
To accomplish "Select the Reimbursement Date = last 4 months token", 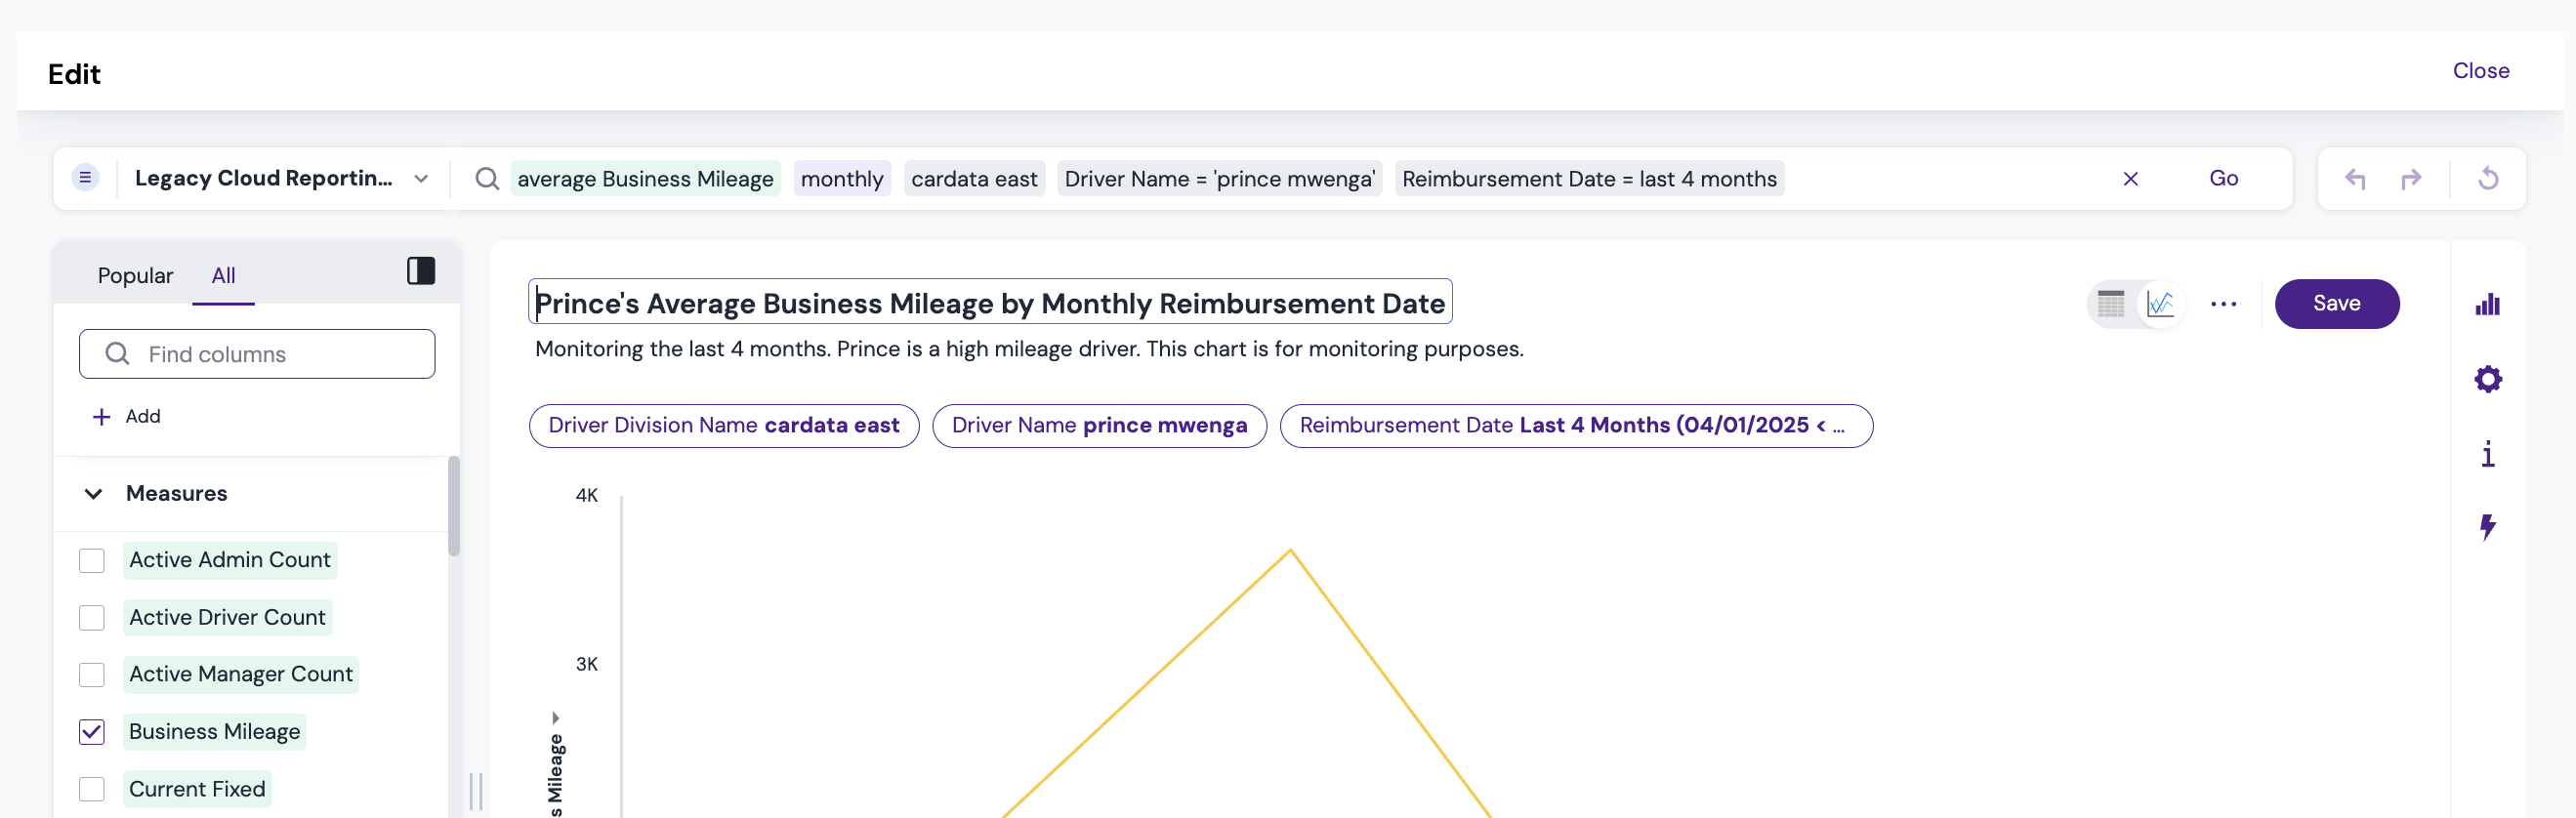I will pos(1589,179).
